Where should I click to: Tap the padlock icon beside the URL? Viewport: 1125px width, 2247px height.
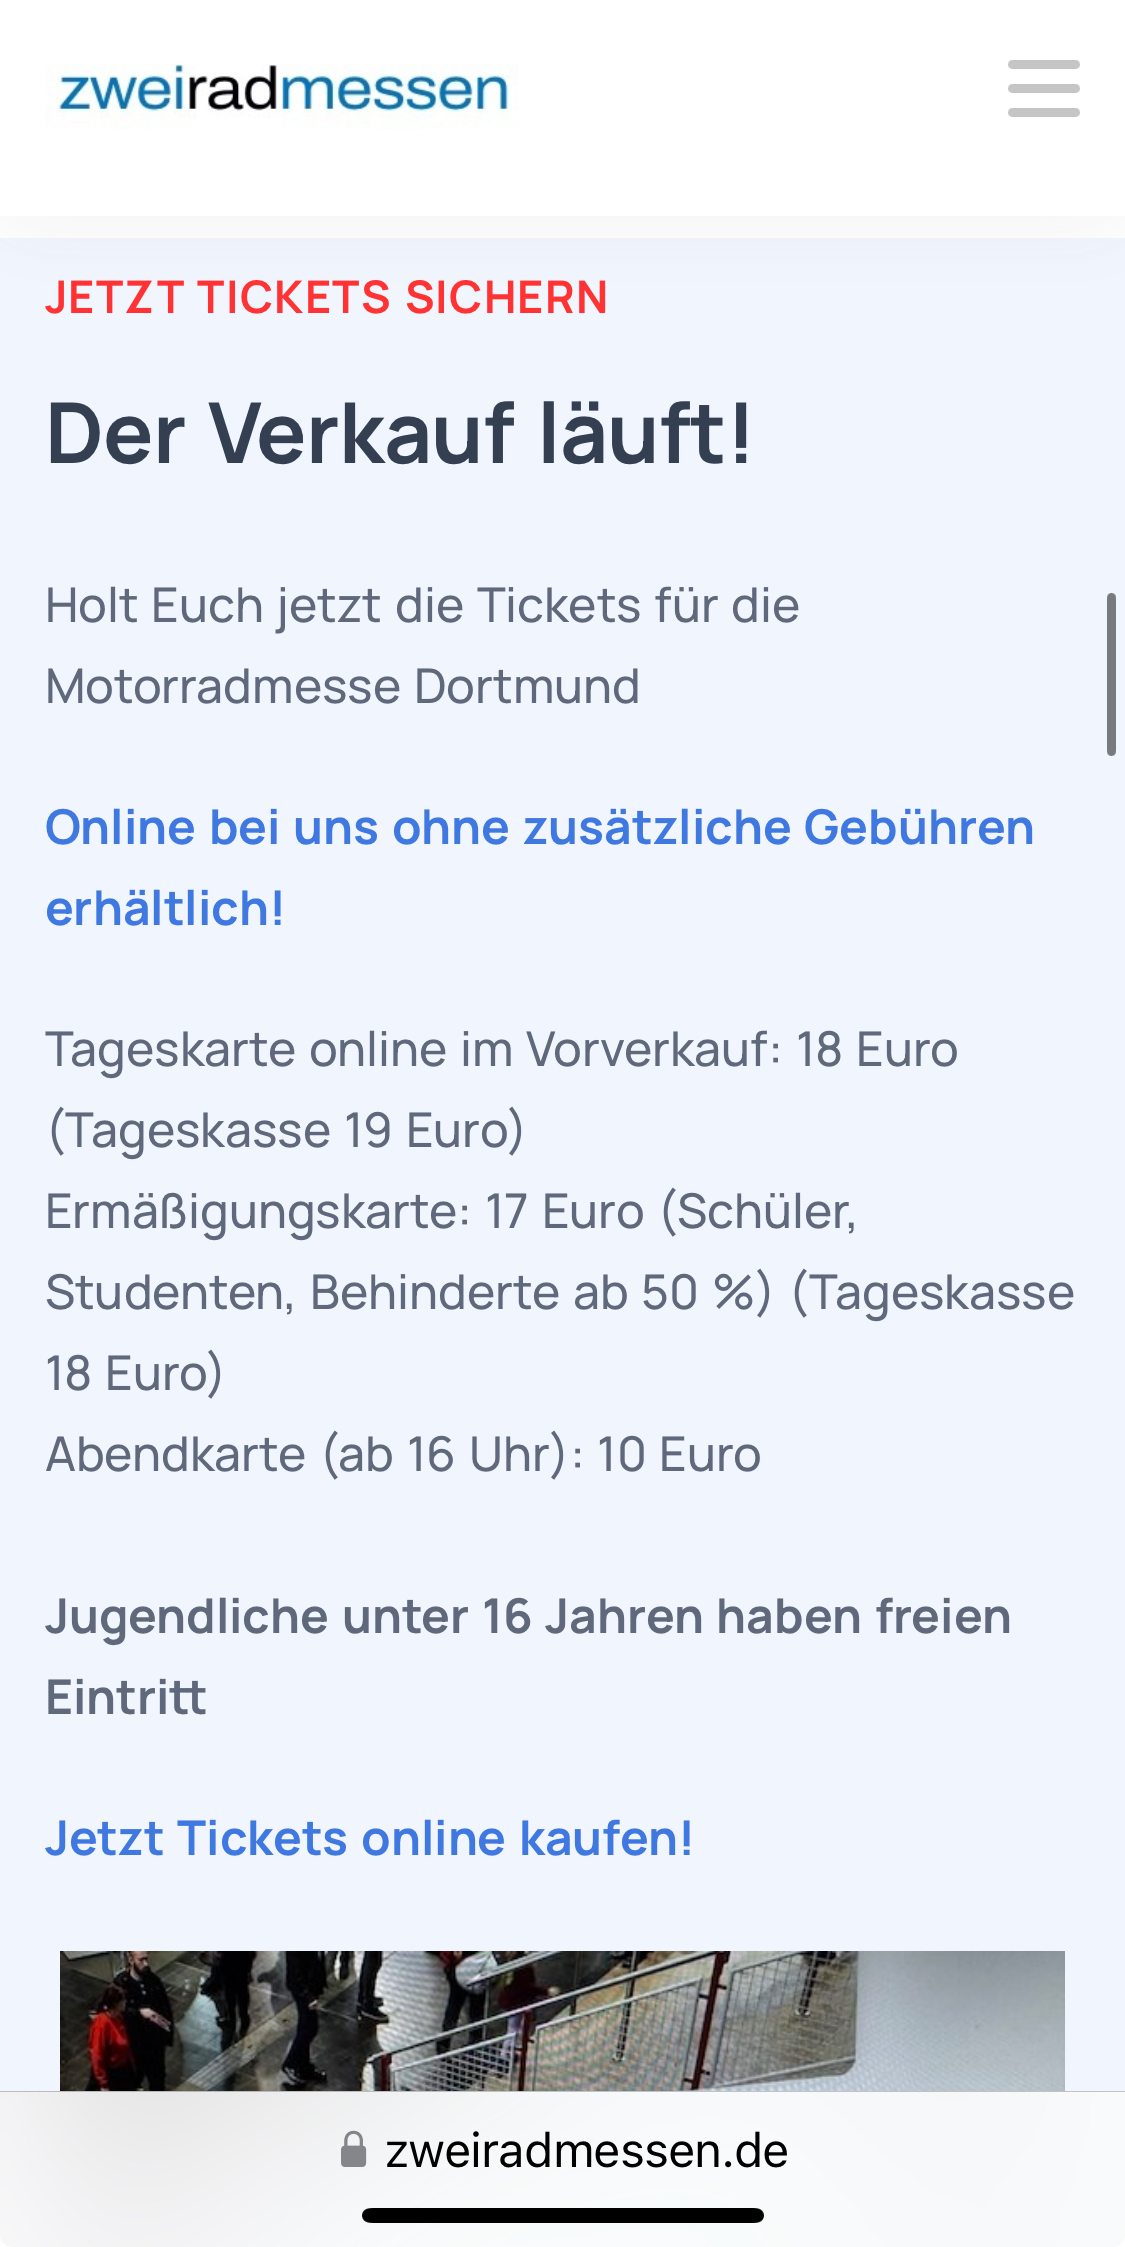(353, 2150)
